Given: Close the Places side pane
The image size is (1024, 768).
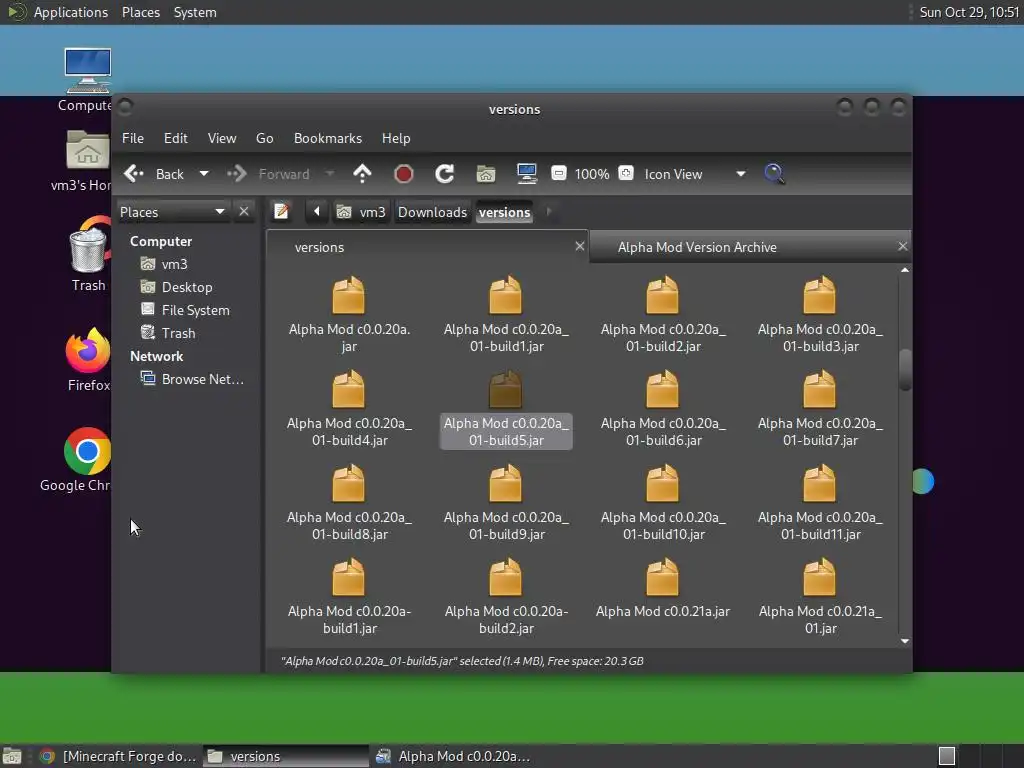Looking at the screenshot, I should pos(244,212).
